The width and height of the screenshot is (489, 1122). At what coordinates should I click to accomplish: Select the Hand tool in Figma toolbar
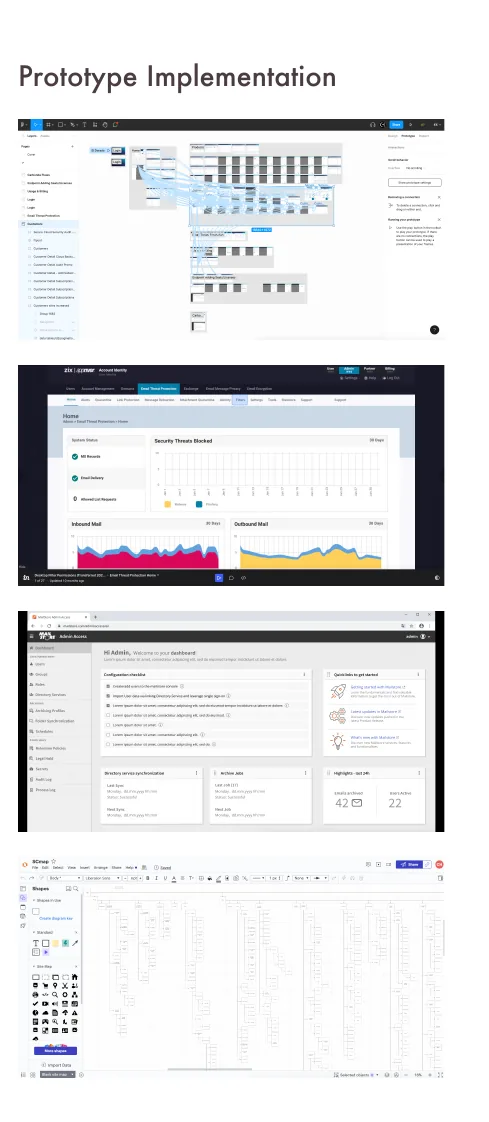coord(105,125)
